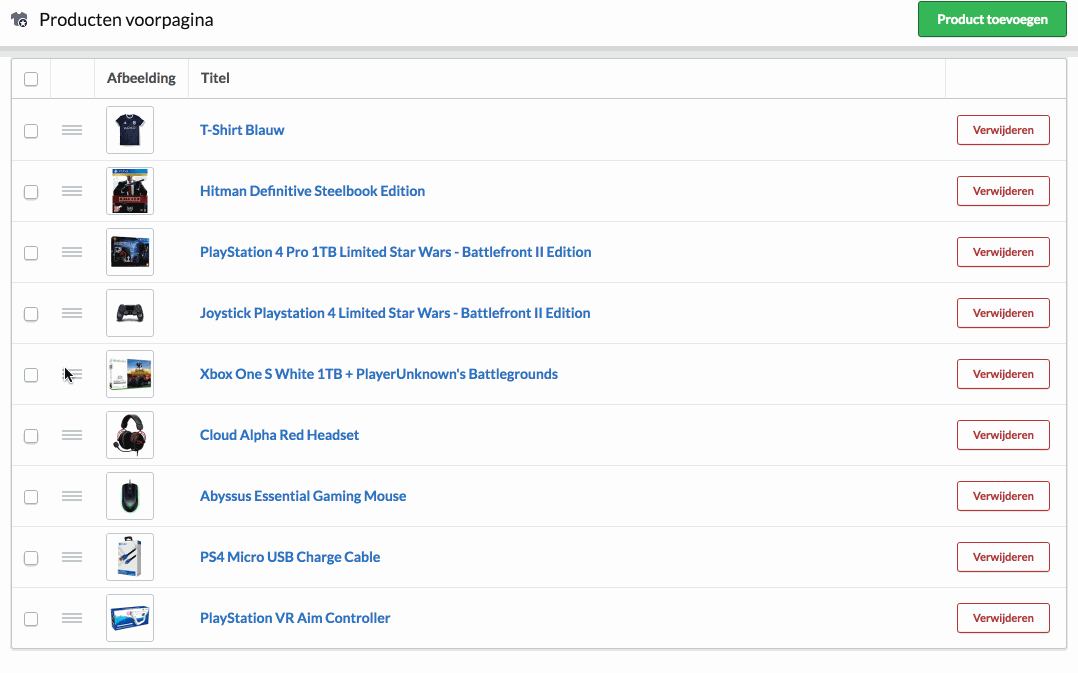
Task: Click the Afbeelding column header
Action: 141,78
